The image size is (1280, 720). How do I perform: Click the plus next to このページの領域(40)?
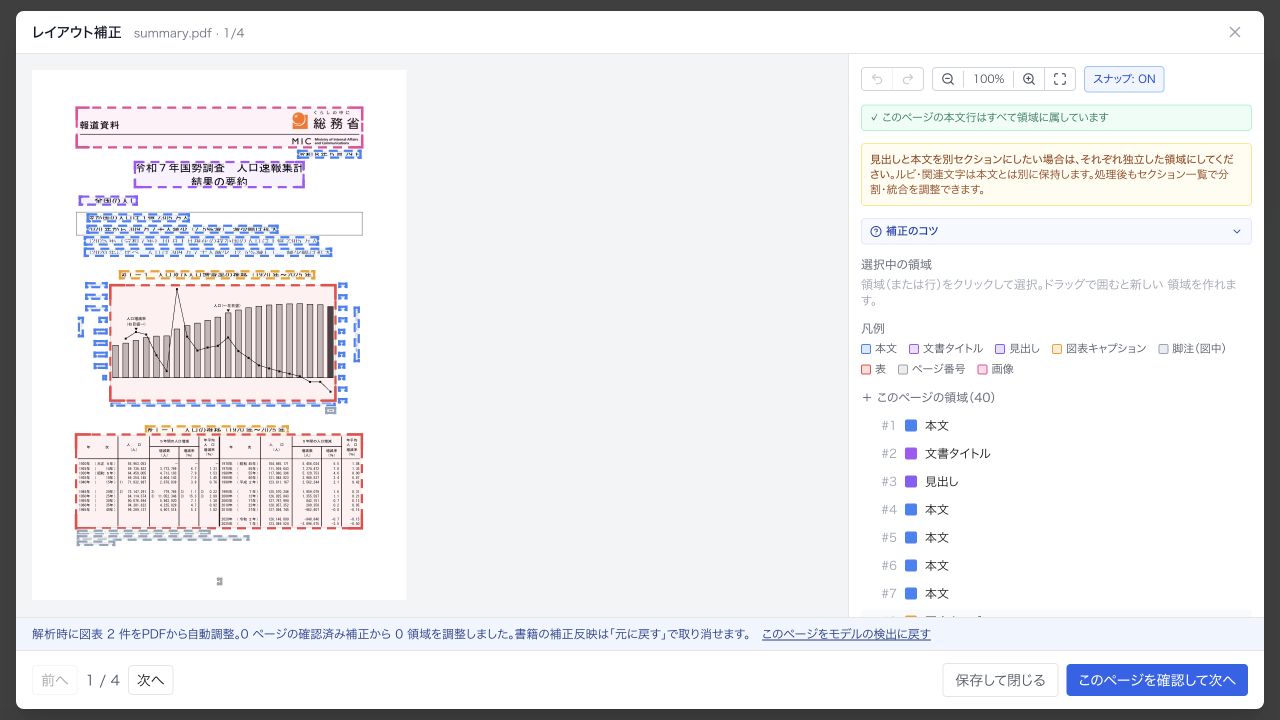click(x=866, y=397)
